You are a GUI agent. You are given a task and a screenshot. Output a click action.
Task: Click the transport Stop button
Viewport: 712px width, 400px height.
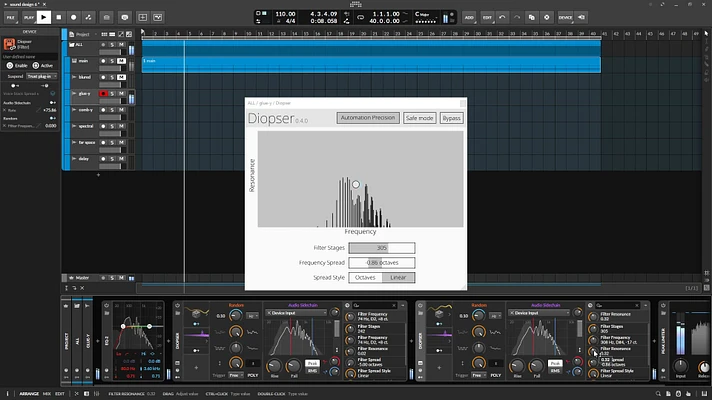click(59, 17)
